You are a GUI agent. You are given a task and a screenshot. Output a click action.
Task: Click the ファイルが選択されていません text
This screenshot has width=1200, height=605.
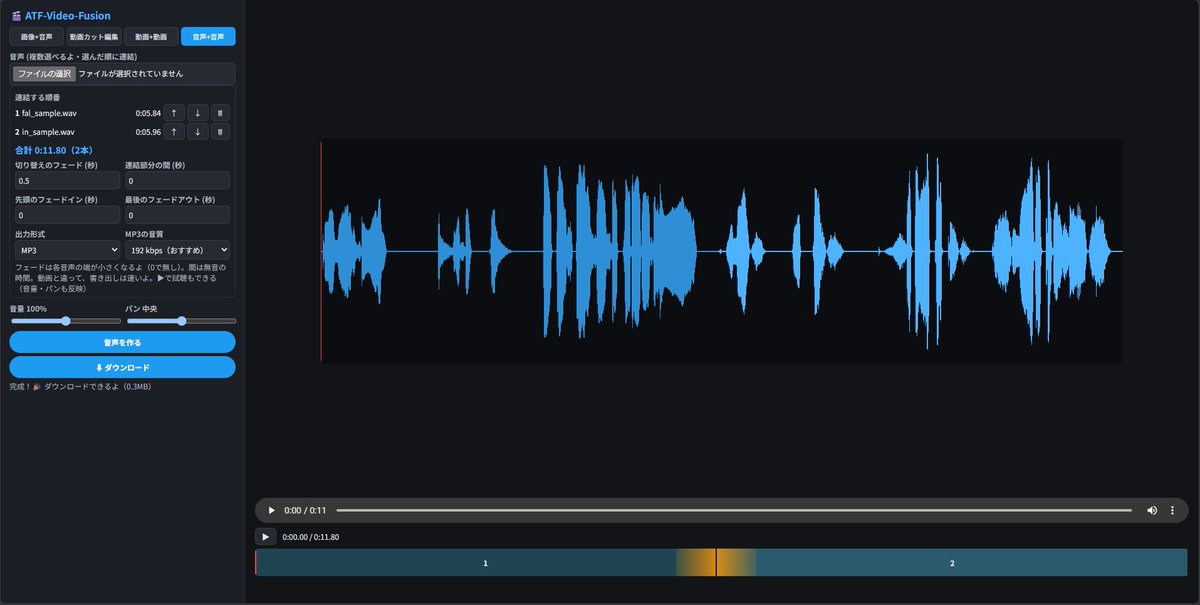click(131, 74)
